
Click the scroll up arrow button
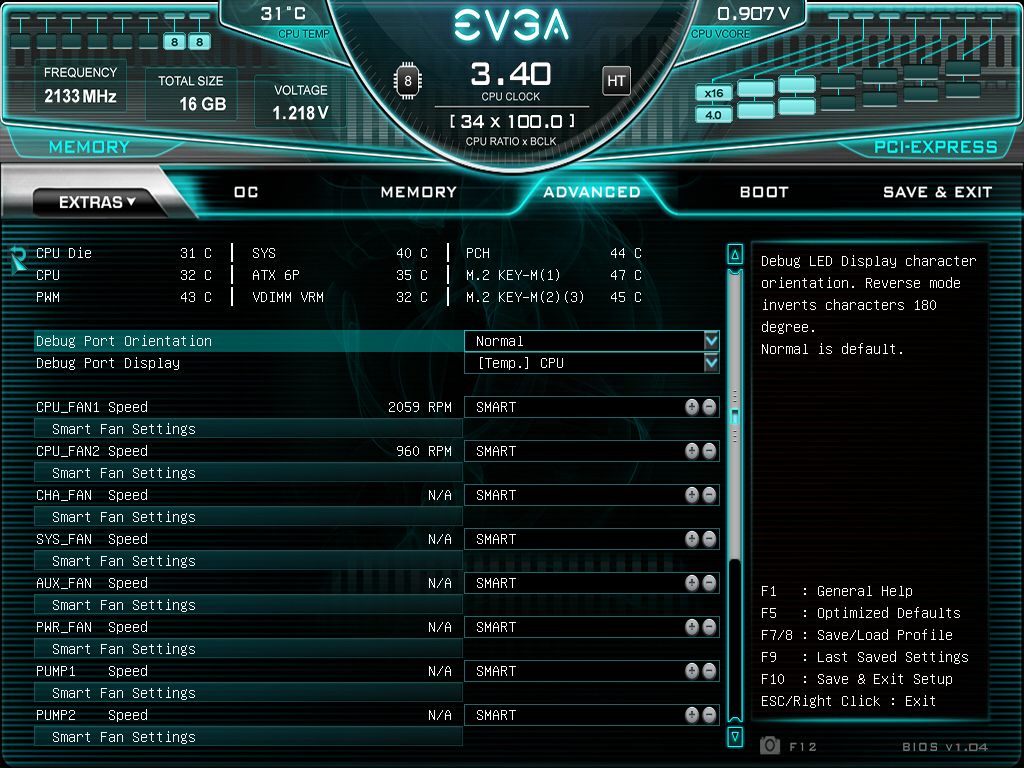point(735,255)
